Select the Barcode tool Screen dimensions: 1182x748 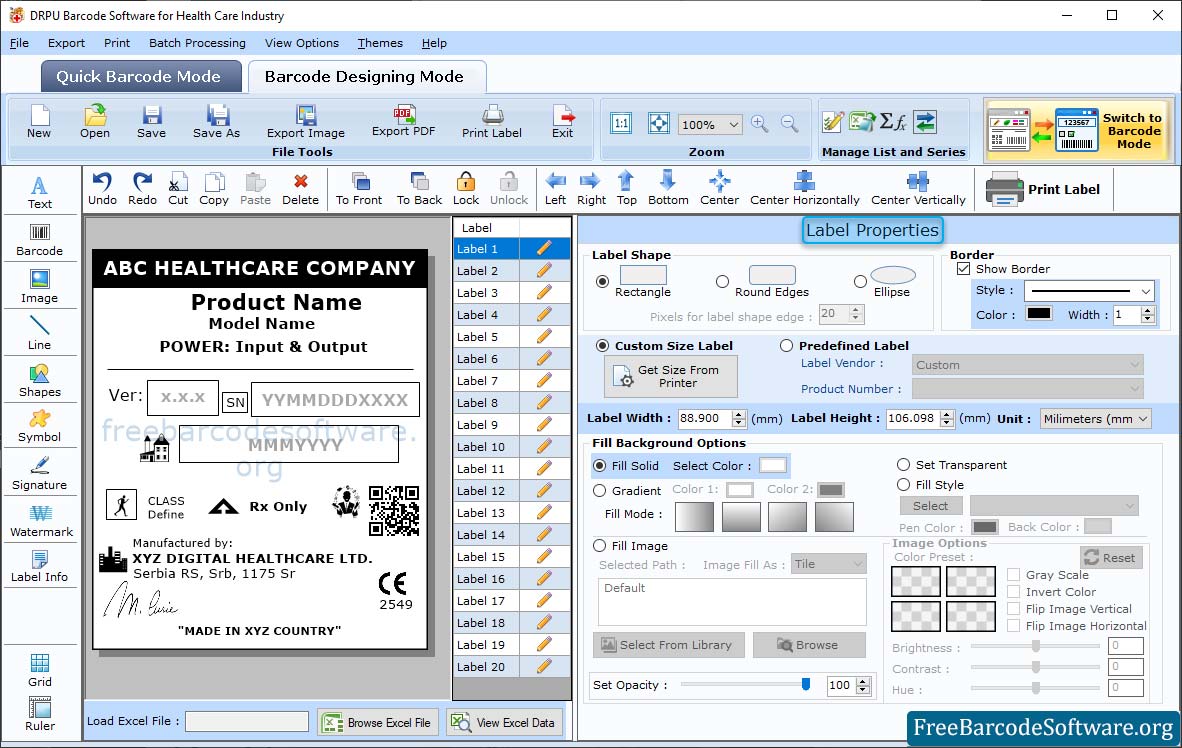tap(39, 240)
